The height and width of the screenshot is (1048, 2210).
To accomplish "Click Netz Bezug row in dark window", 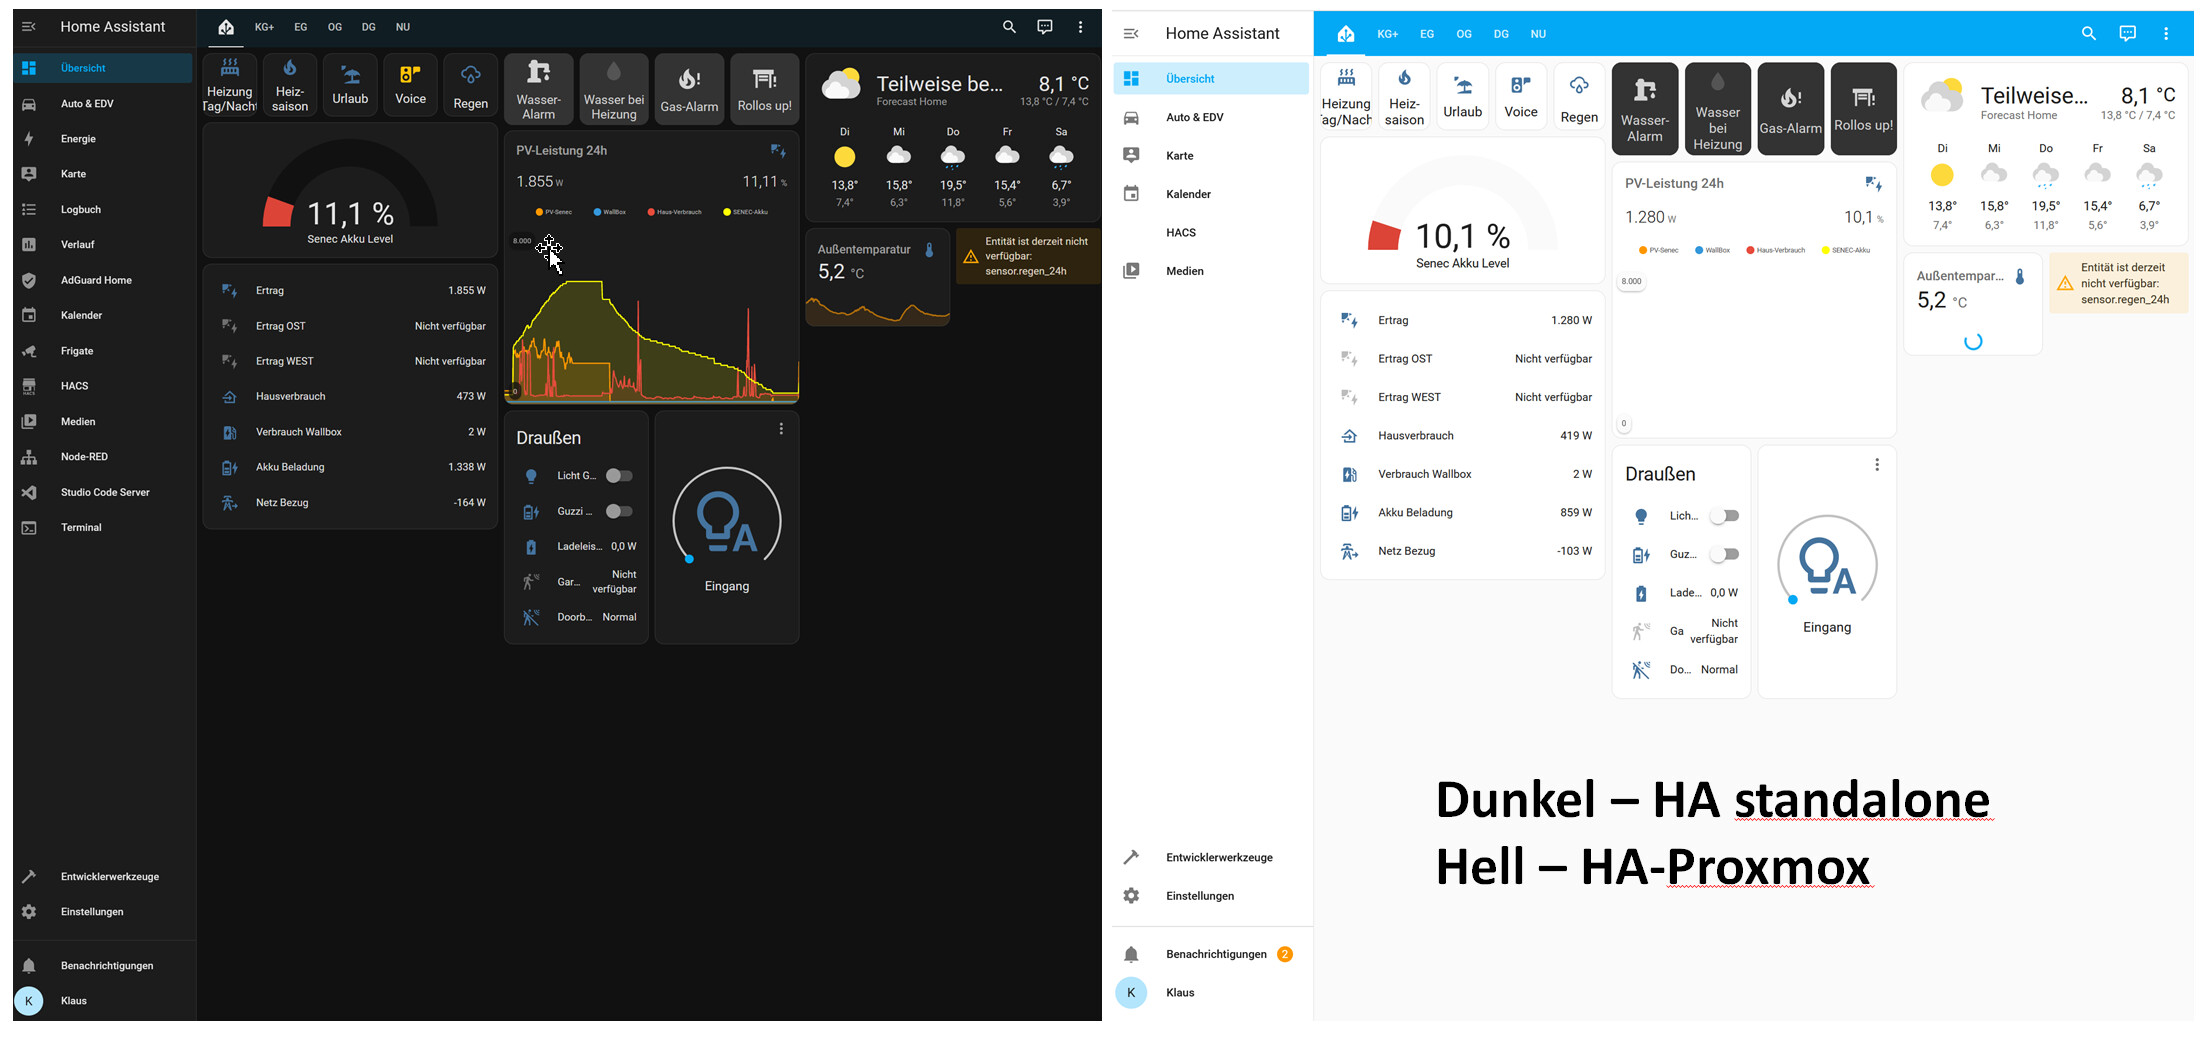I will click(x=350, y=503).
